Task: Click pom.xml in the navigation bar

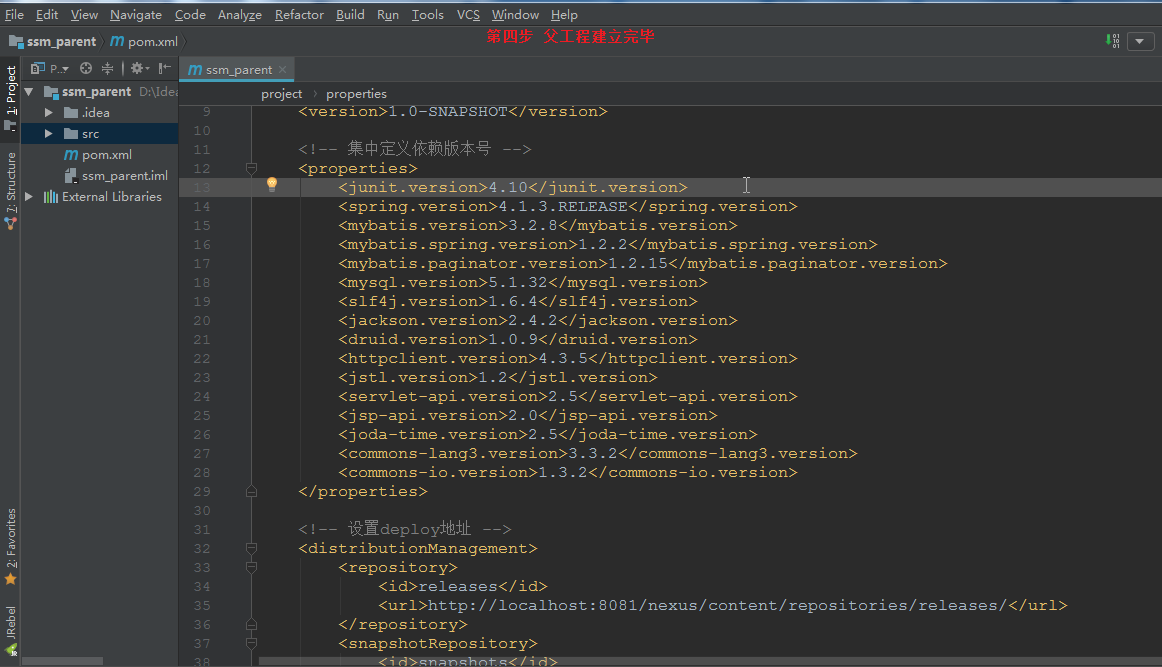Action: (x=145, y=42)
